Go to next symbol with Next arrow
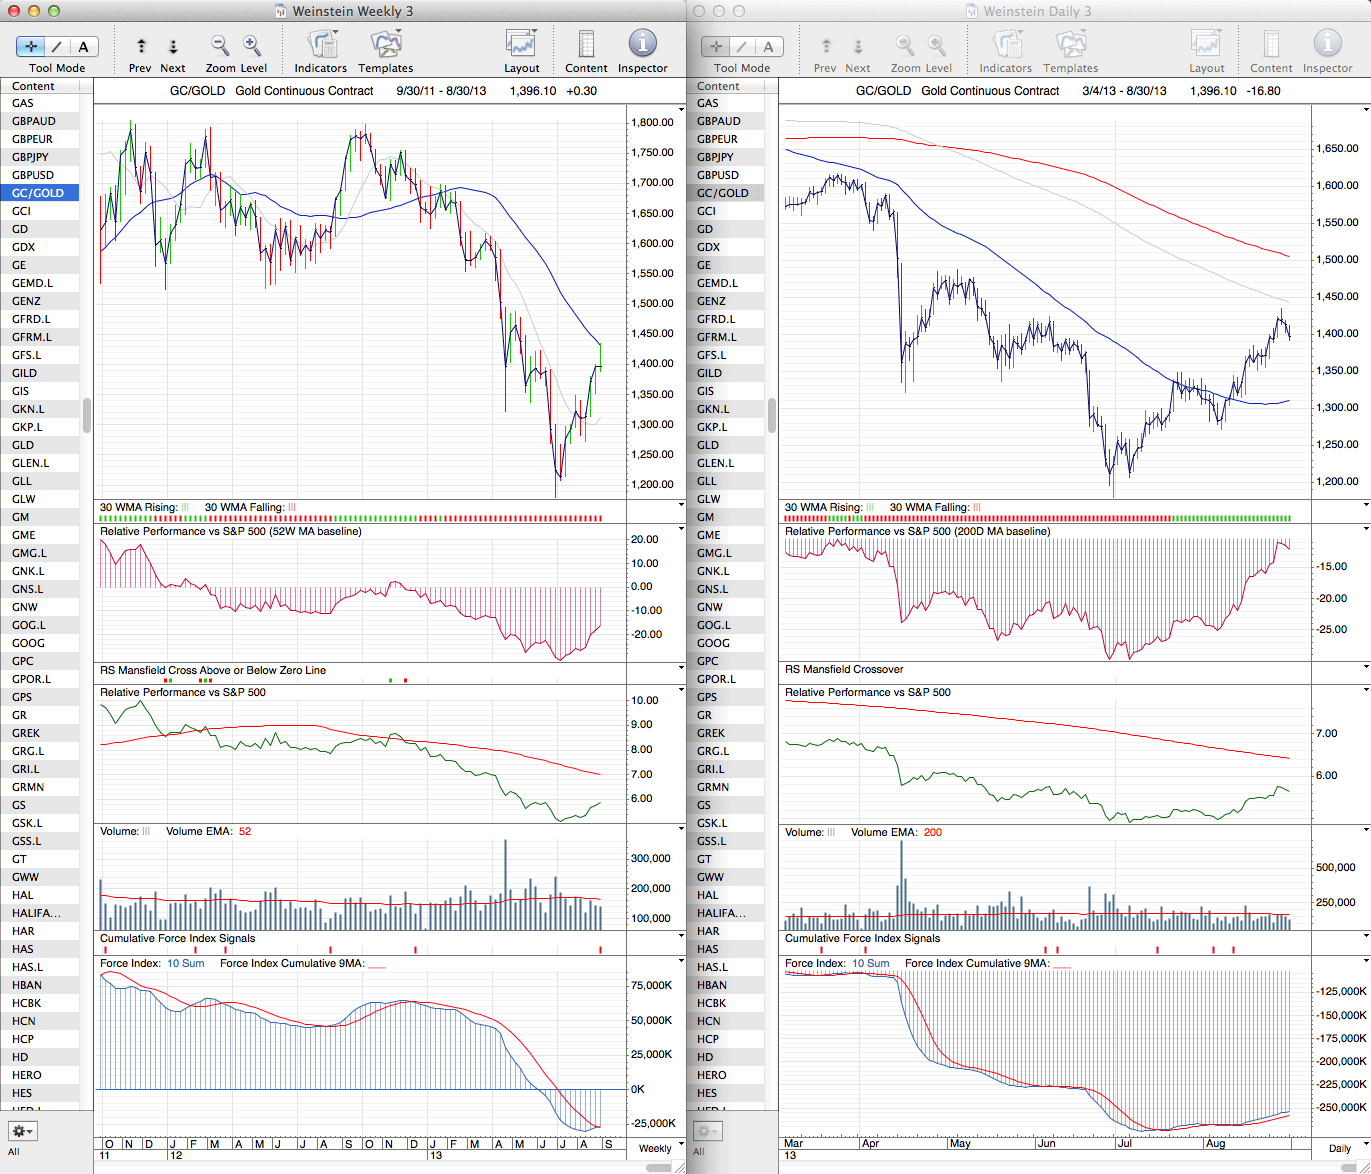The image size is (1371, 1174). tap(173, 46)
